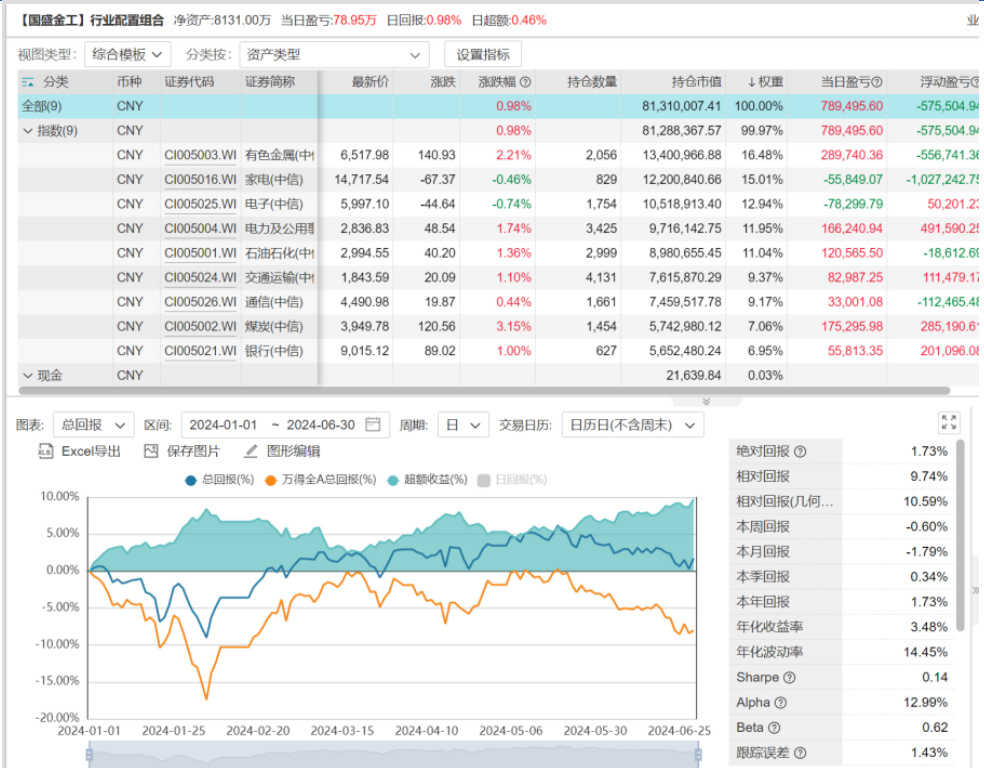
Task: Click the help icon next to 涨跌幅 header
Action: [x=525, y=82]
